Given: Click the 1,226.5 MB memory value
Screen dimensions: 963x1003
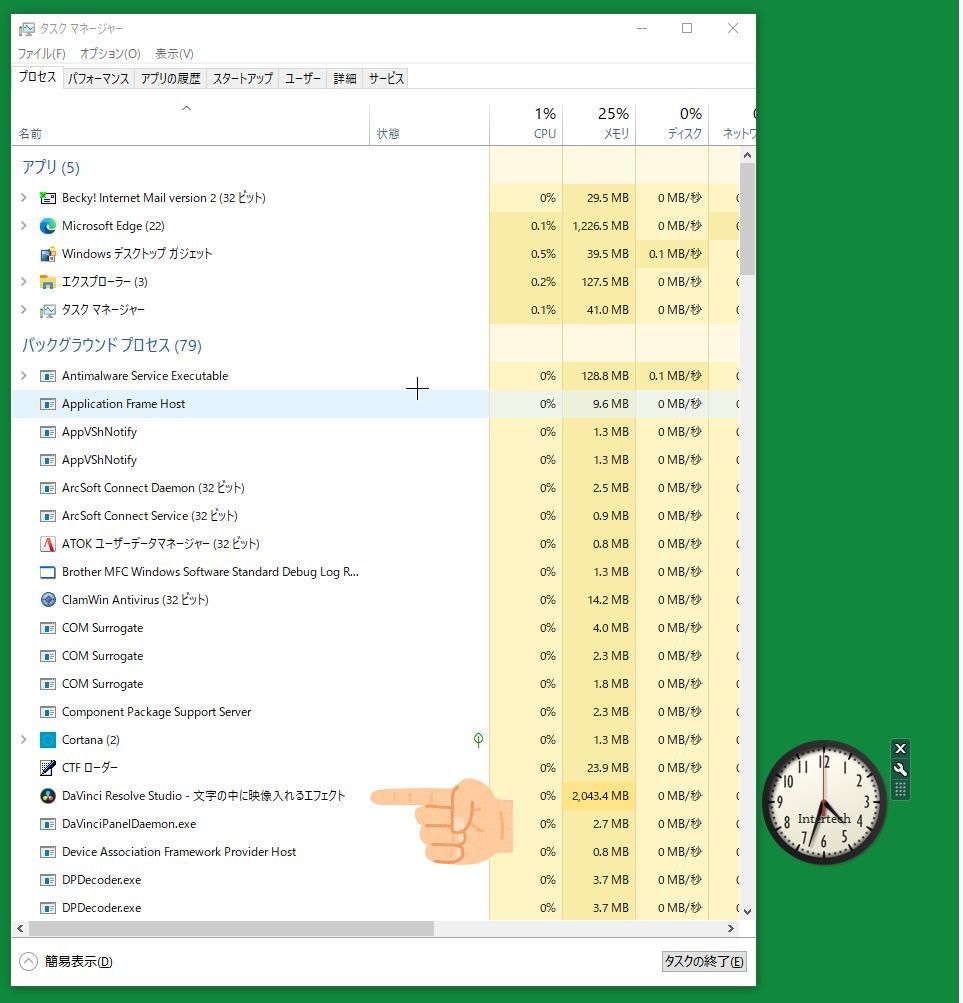Looking at the screenshot, I should (x=600, y=226).
